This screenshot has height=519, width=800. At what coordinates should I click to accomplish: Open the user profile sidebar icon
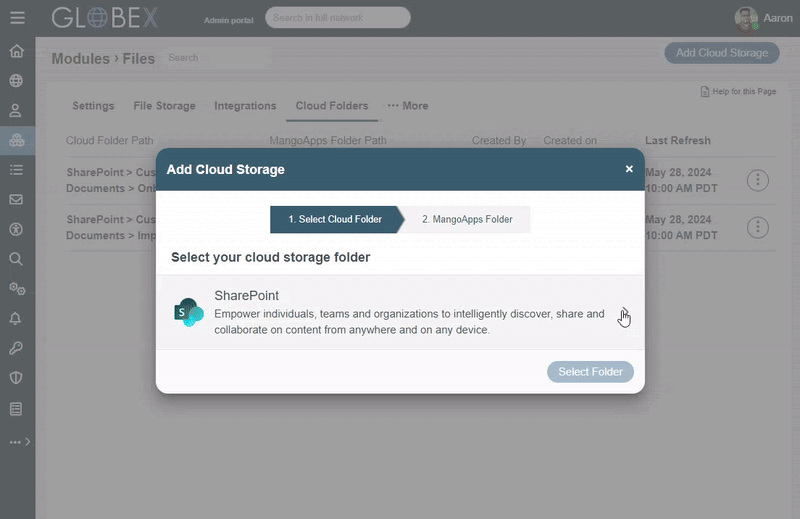[16, 111]
